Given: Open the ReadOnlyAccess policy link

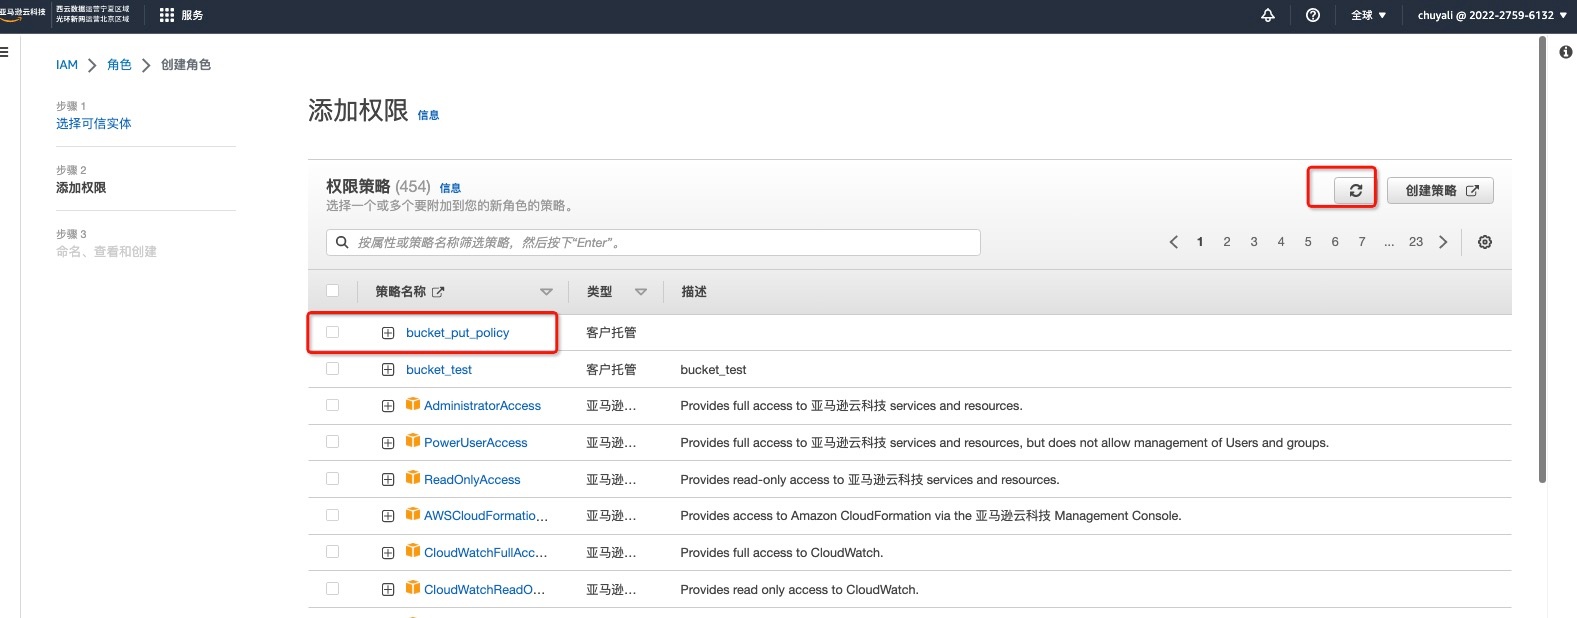Looking at the screenshot, I should [472, 480].
